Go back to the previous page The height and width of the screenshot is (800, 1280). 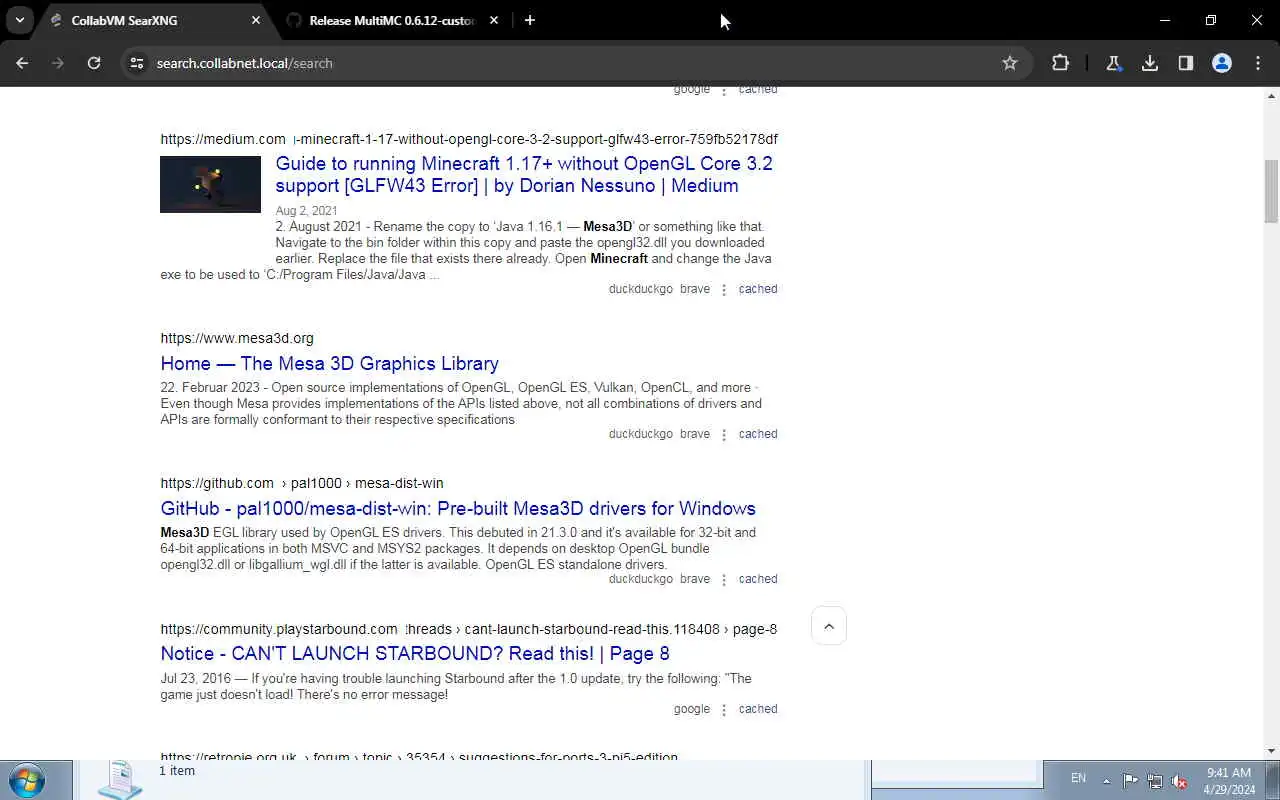[x=22, y=63]
